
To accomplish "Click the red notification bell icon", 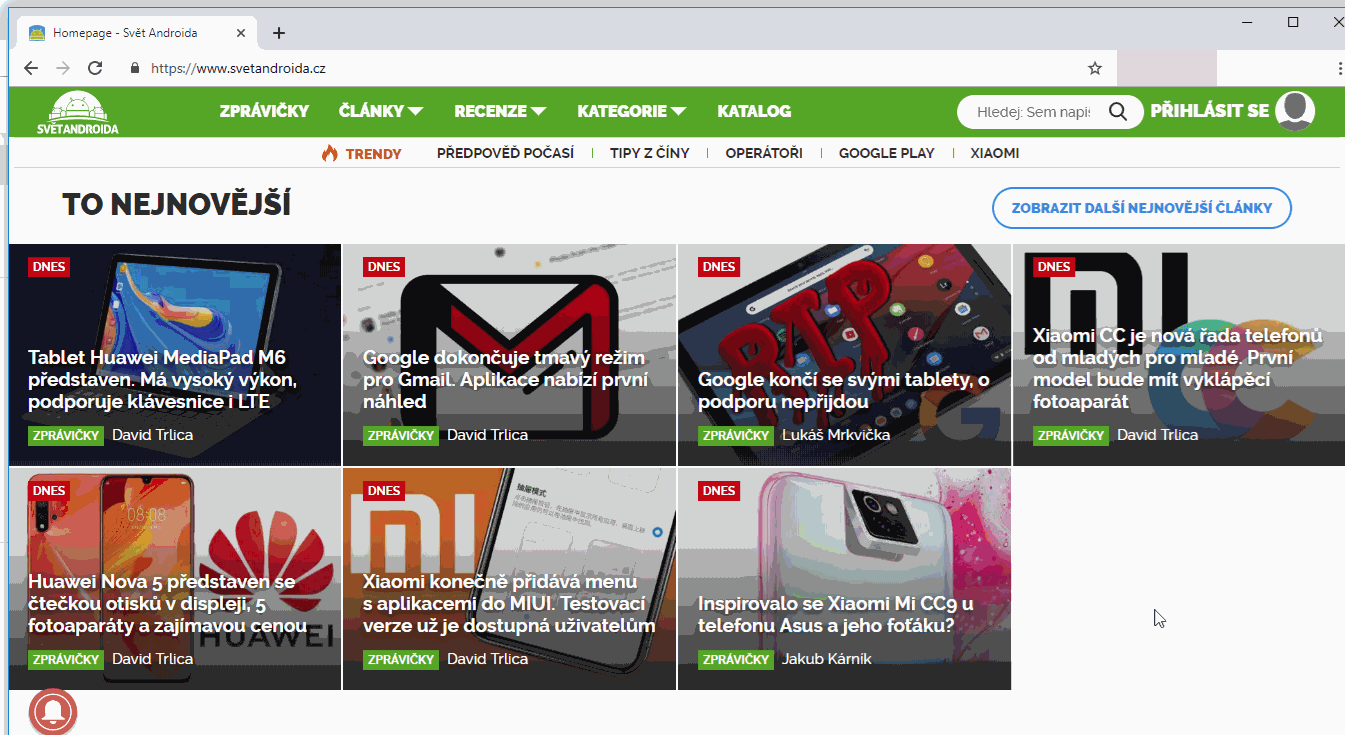I will [54, 711].
